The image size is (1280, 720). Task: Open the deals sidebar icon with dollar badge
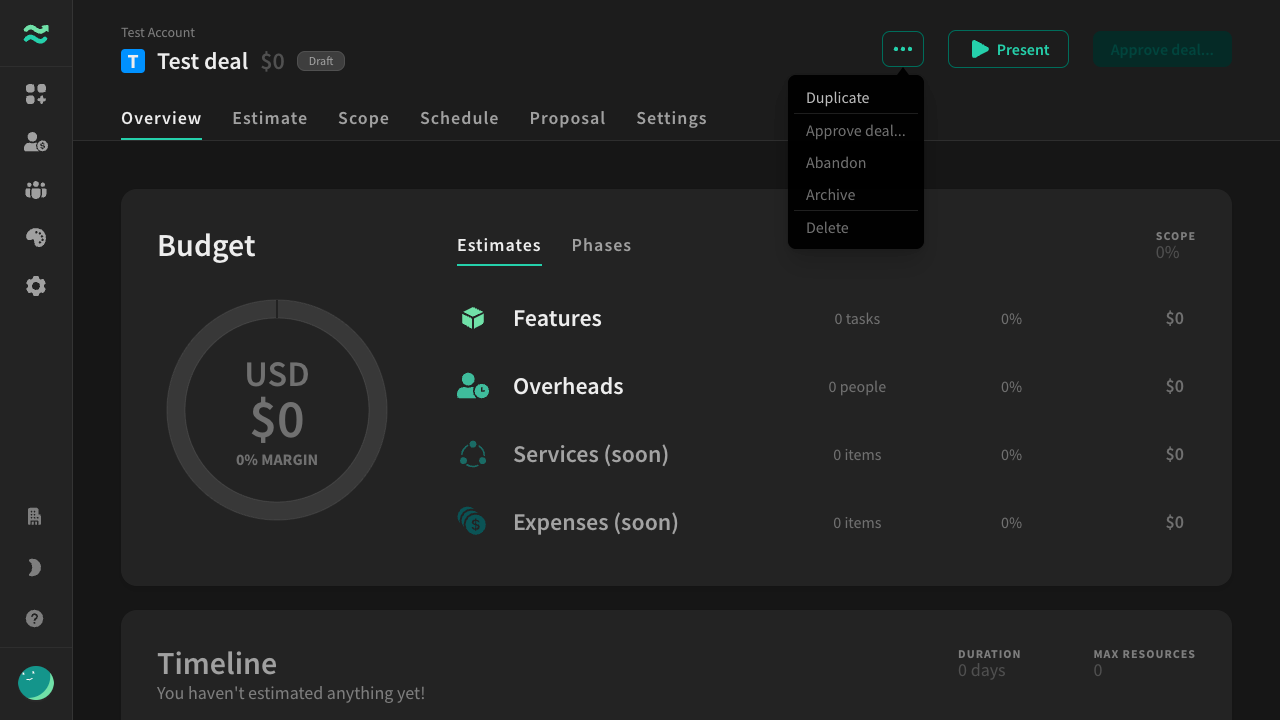pos(36,142)
